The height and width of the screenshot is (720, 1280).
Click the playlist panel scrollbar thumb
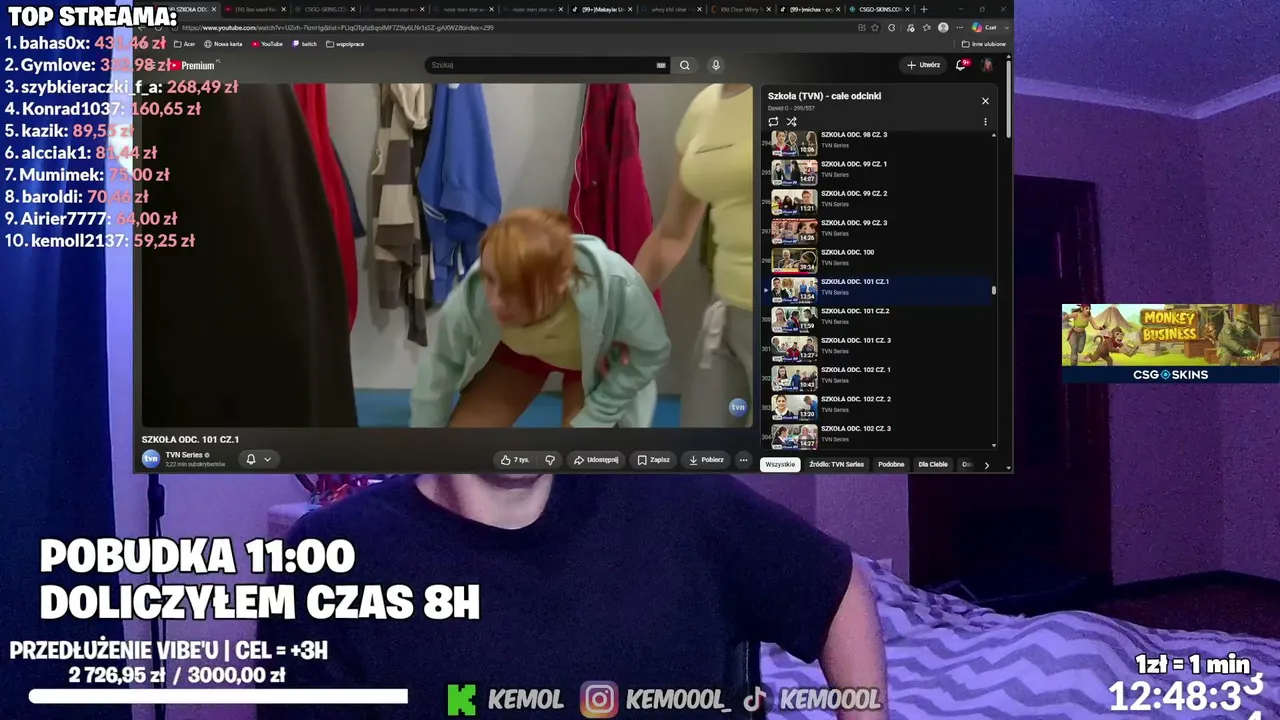click(994, 291)
